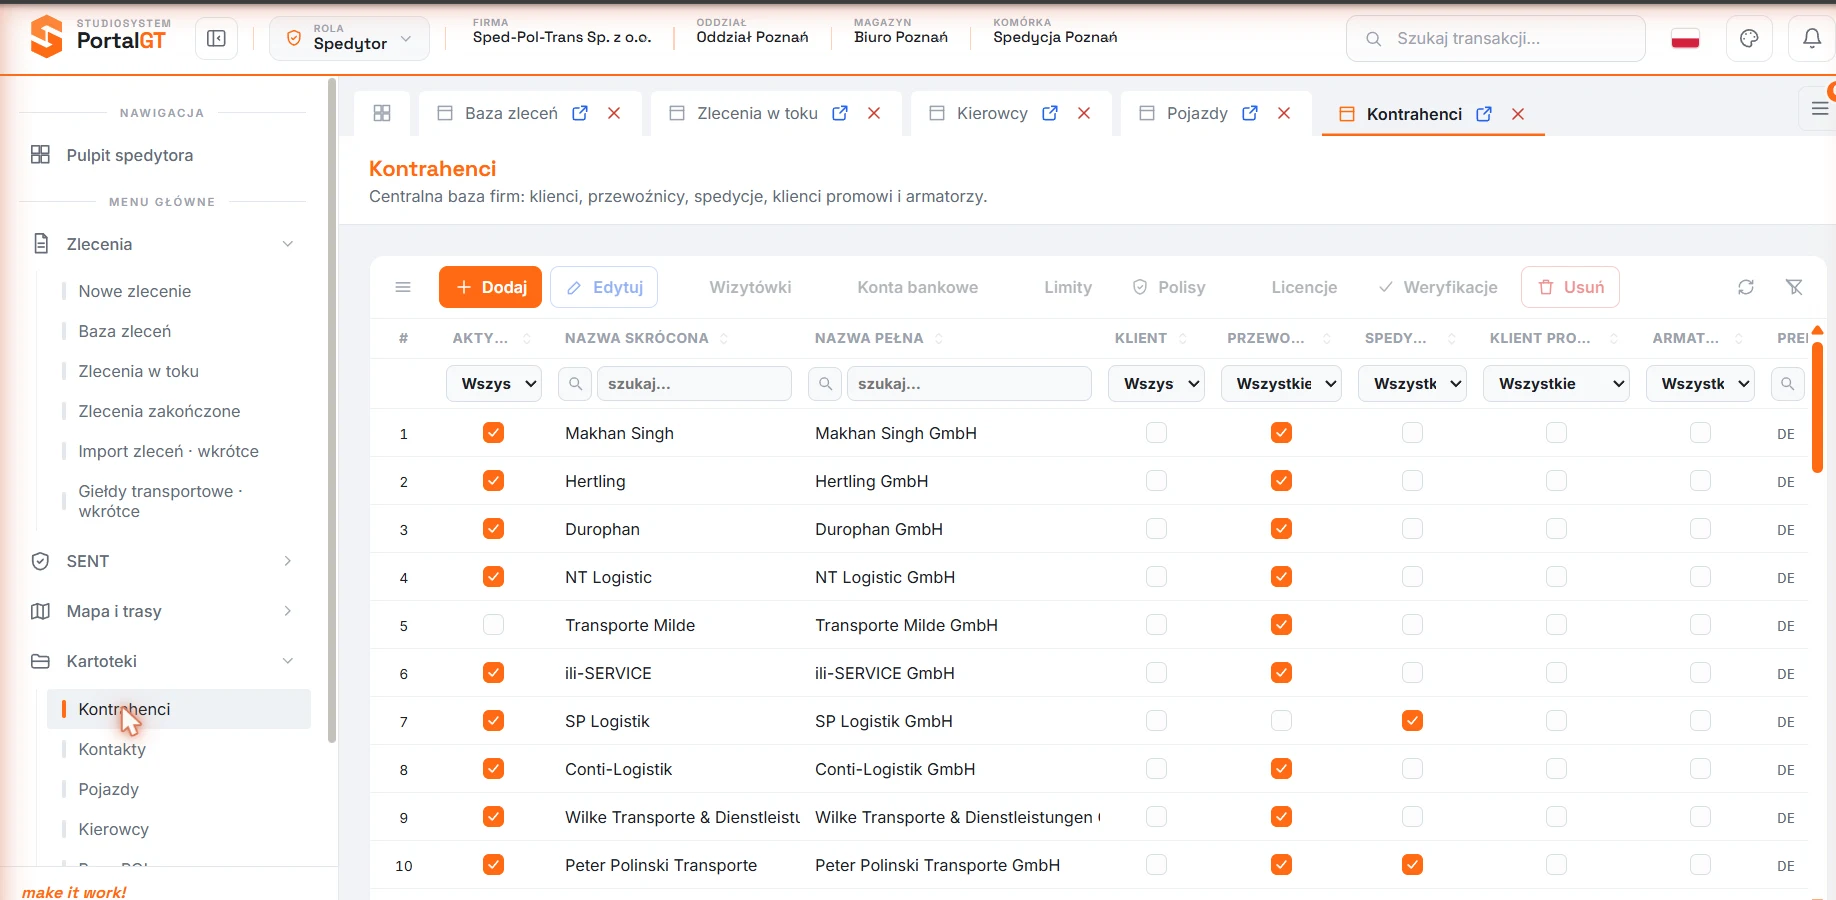
Task: Open the Klient promowy filter dropdown
Action: pos(1556,383)
